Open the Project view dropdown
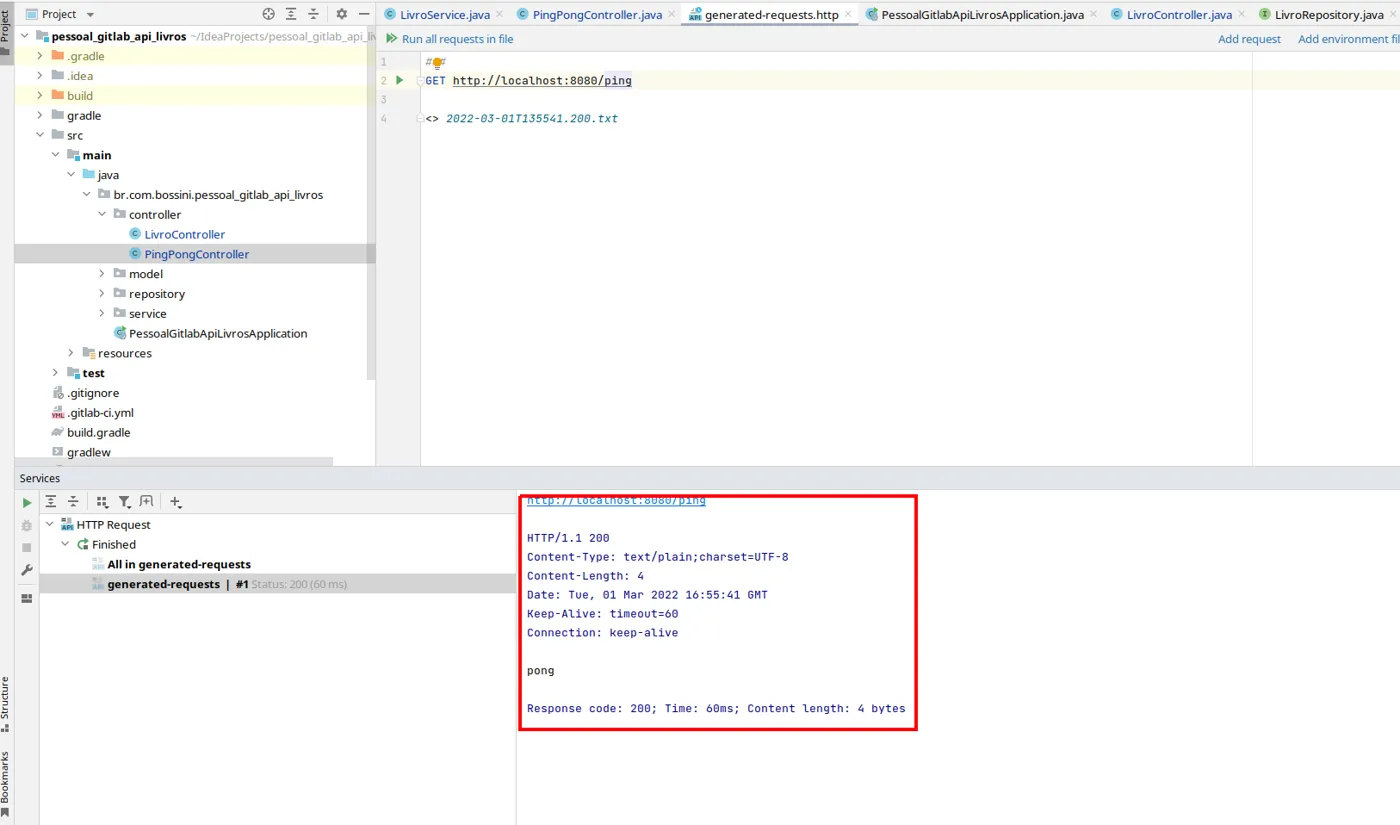Viewport: 1400px width, 825px height. (59, 14)
